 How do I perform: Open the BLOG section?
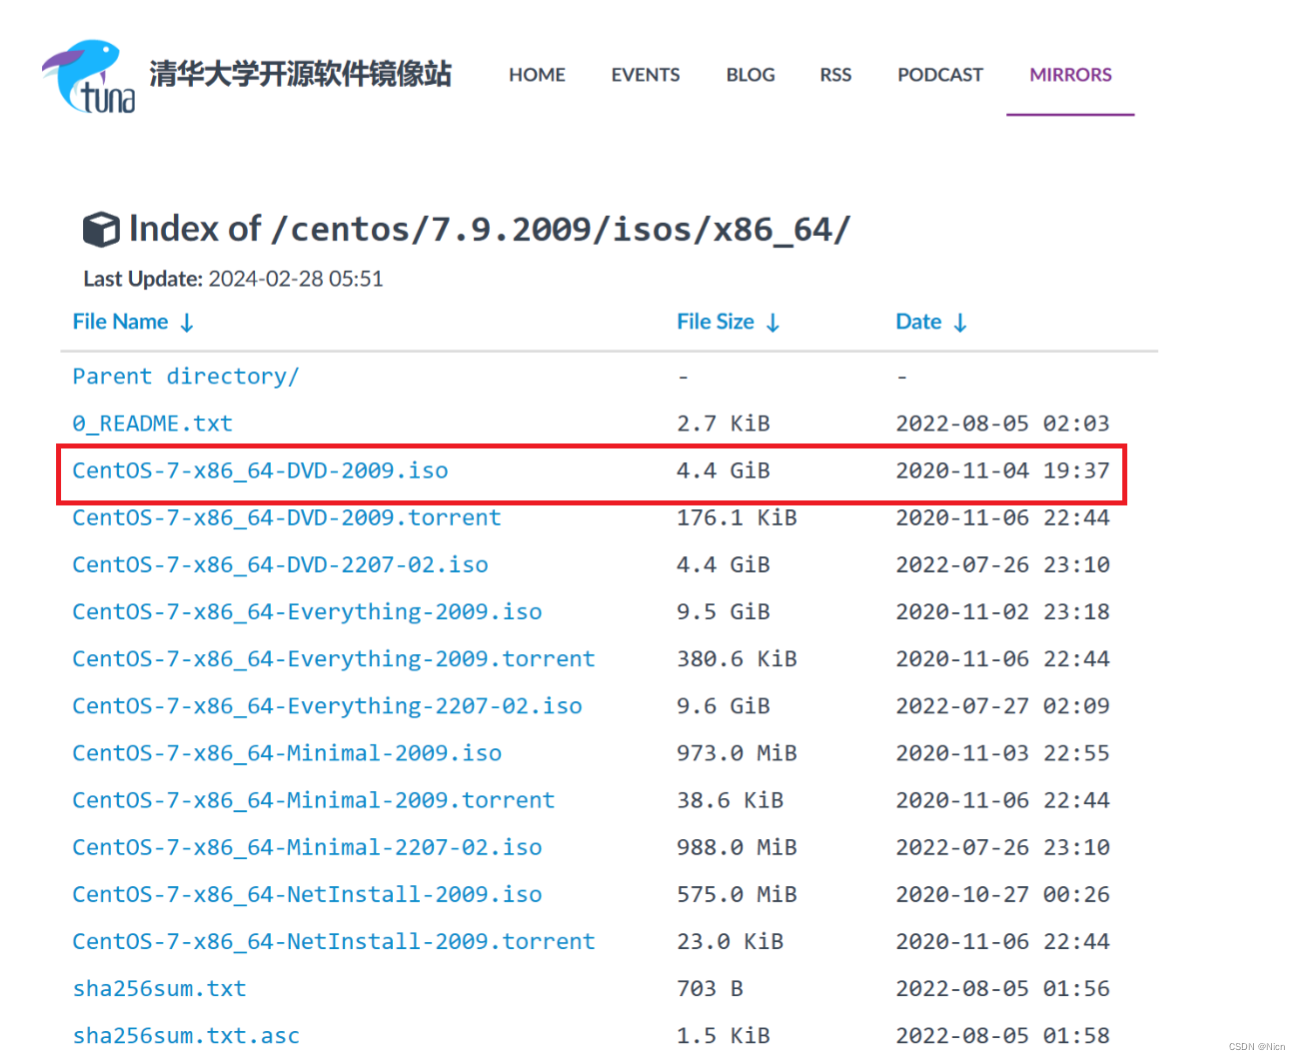(x=750, y=75)
